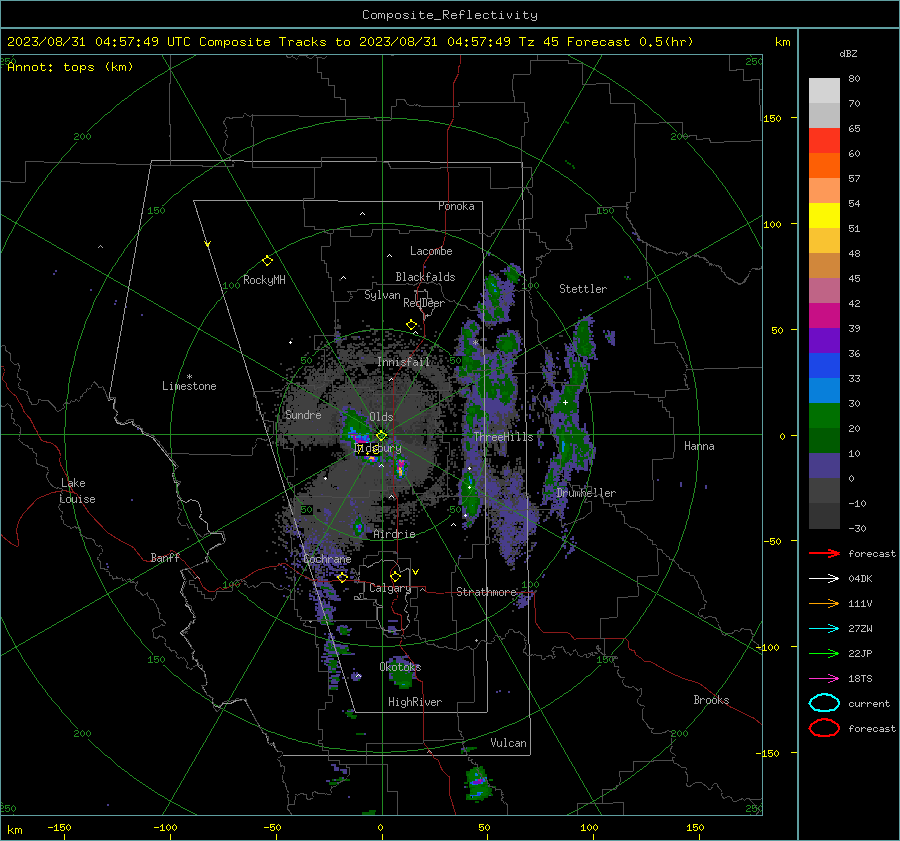Click the Lake Louise label
Screen dimensions: 900x841
pyautogui.click(x=78, y=491)
